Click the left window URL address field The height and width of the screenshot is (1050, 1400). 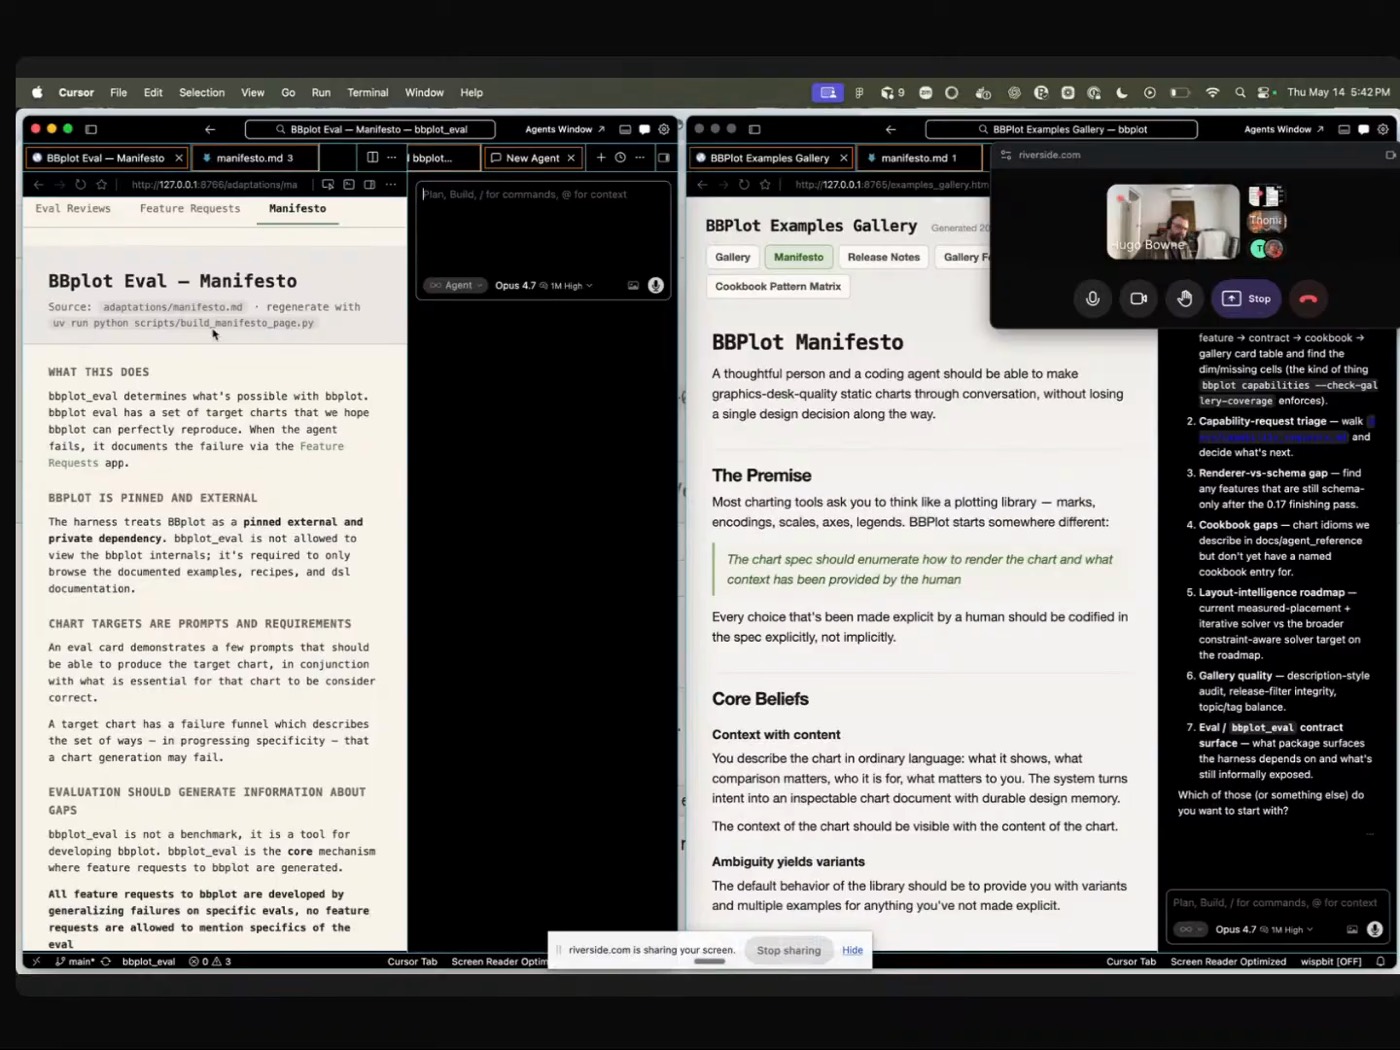click(x=214, y=184)
